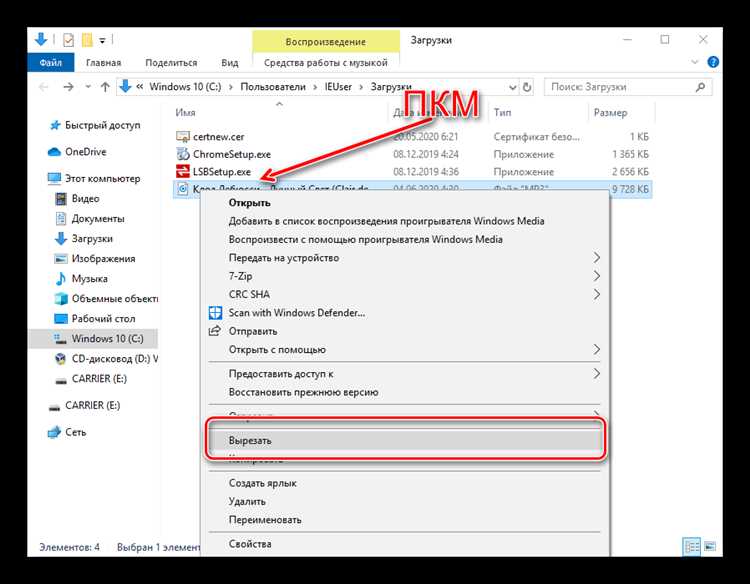Open the Видео folder in sidebar
The image size is (750, 584).
point(77,198)
